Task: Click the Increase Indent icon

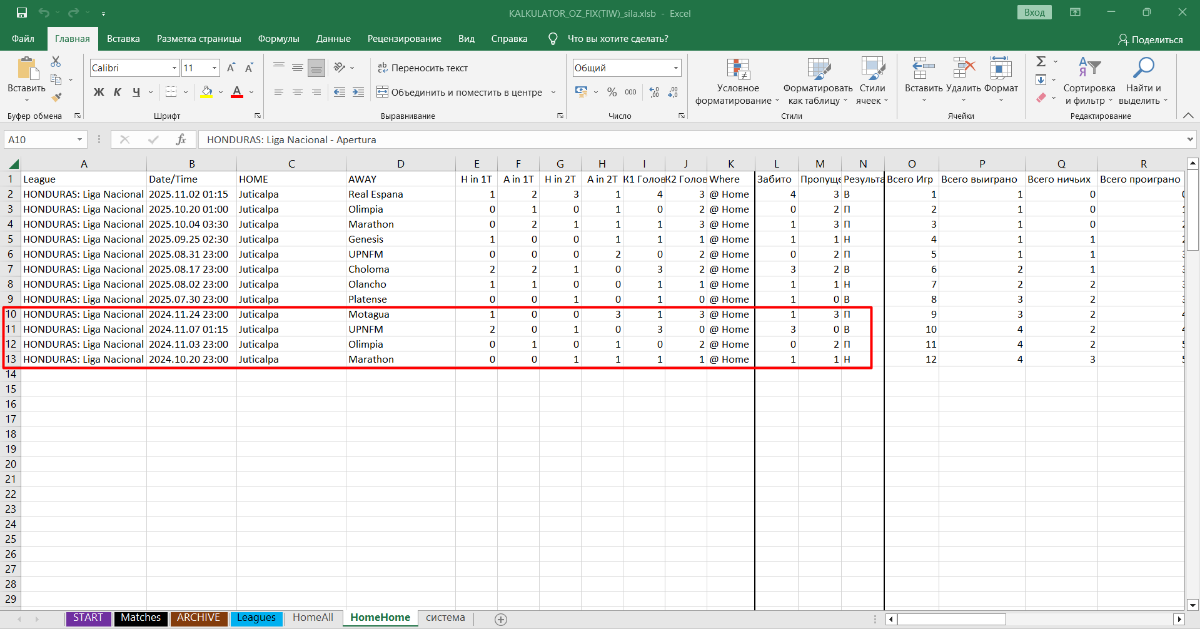Action: (357, 92)
